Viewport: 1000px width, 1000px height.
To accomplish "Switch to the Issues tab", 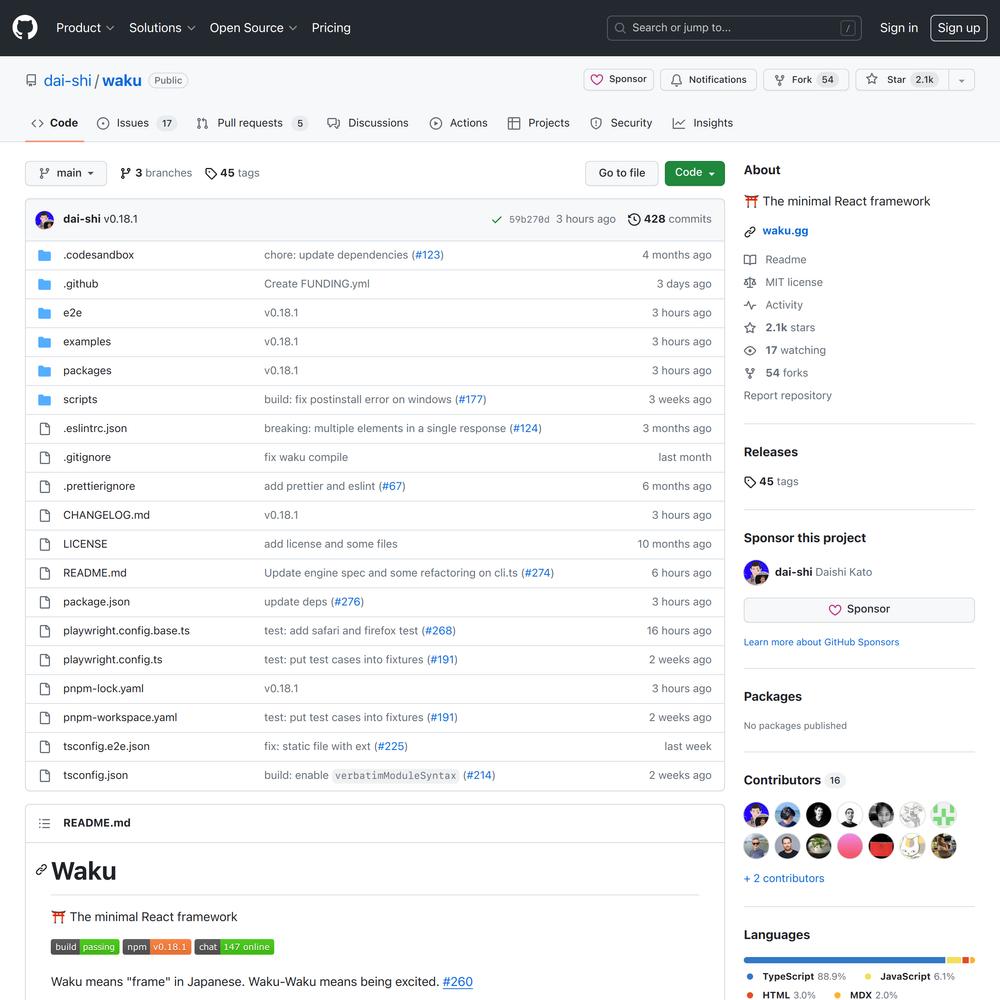I will coord(136,123).
